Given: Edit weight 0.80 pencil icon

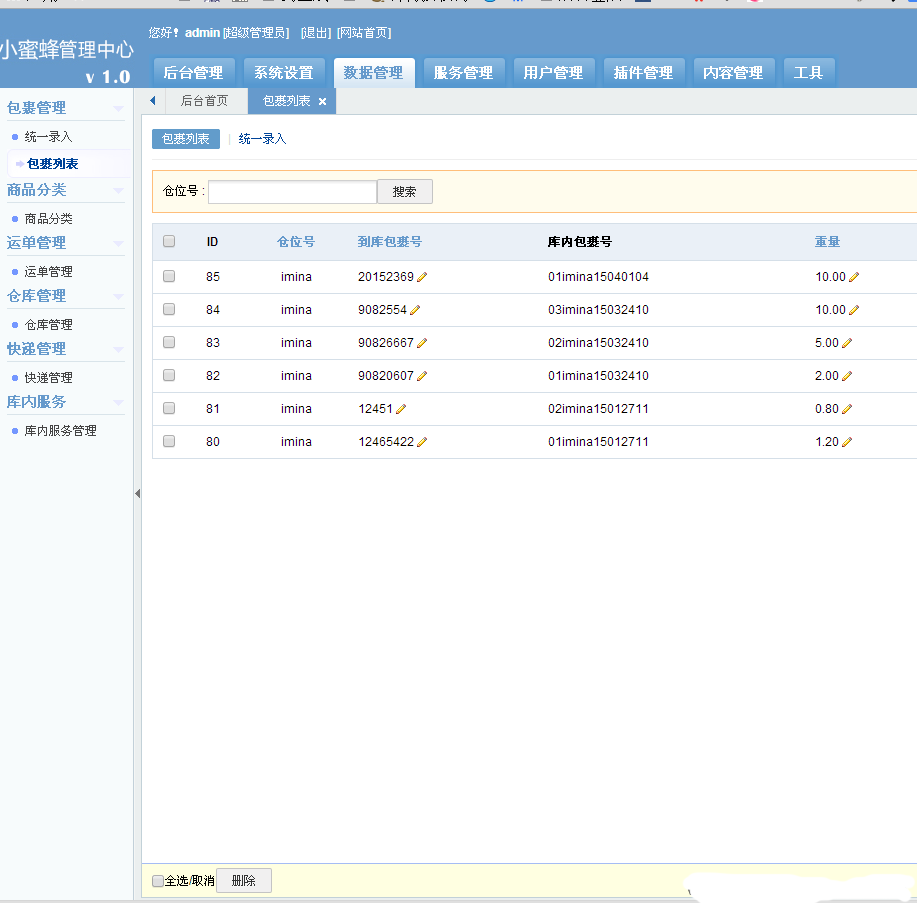Looking at the screenshot, I should 847,409.
